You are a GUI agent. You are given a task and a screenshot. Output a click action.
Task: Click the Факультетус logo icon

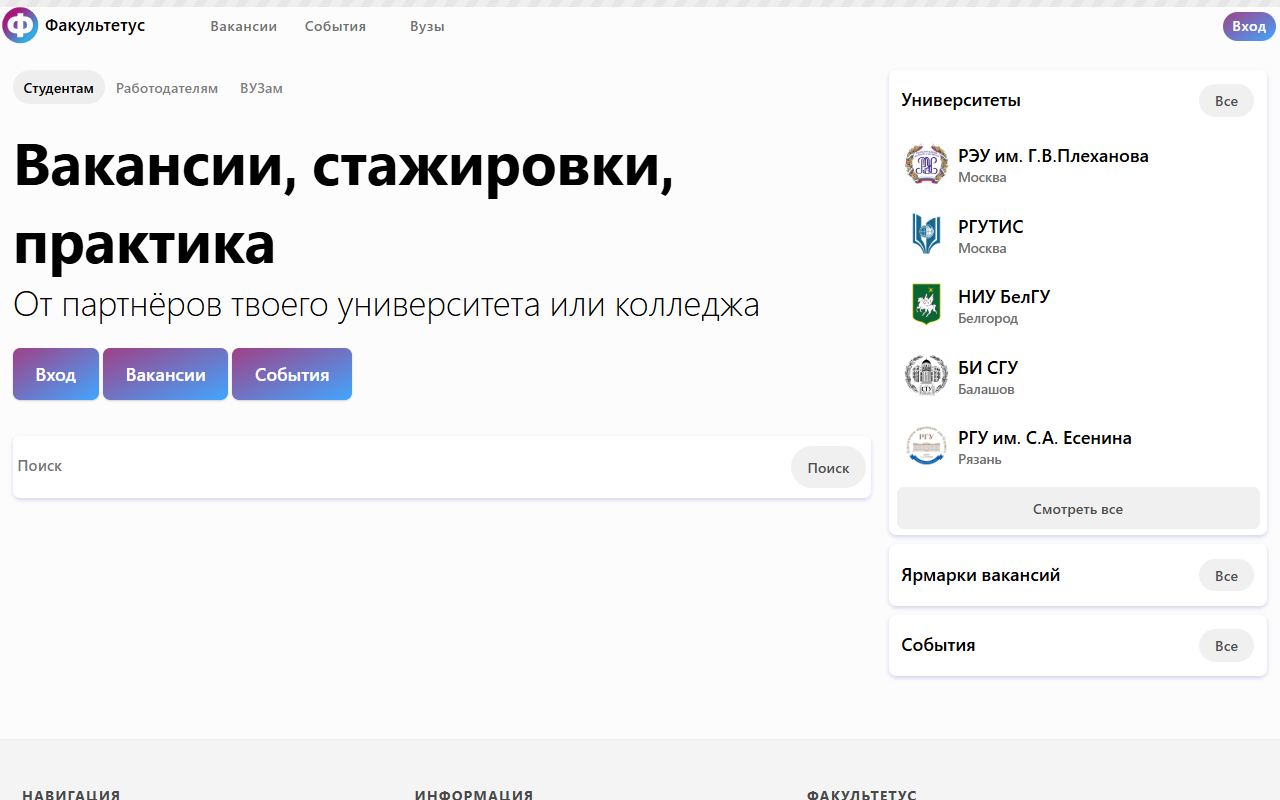pyautogui.click(x=20, y=26)
